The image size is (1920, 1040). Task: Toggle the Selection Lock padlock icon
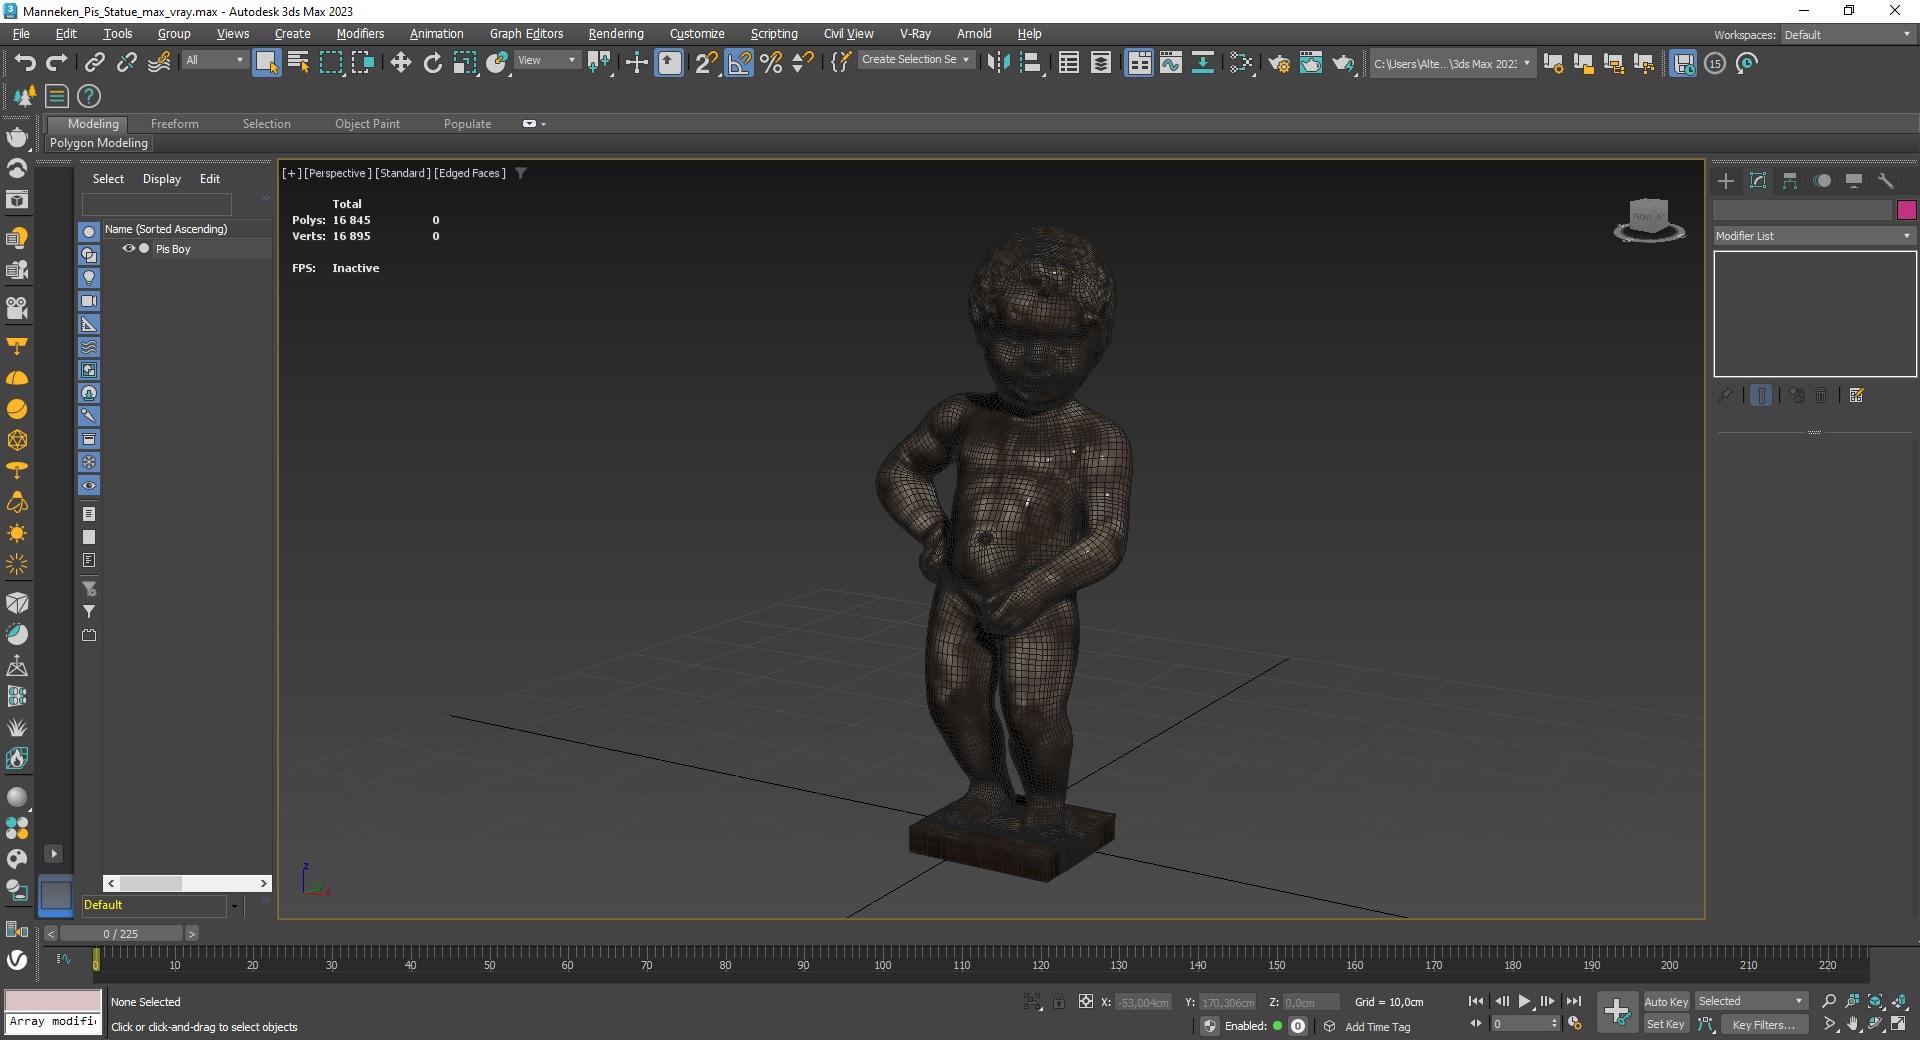(x=1059, y=1001)
